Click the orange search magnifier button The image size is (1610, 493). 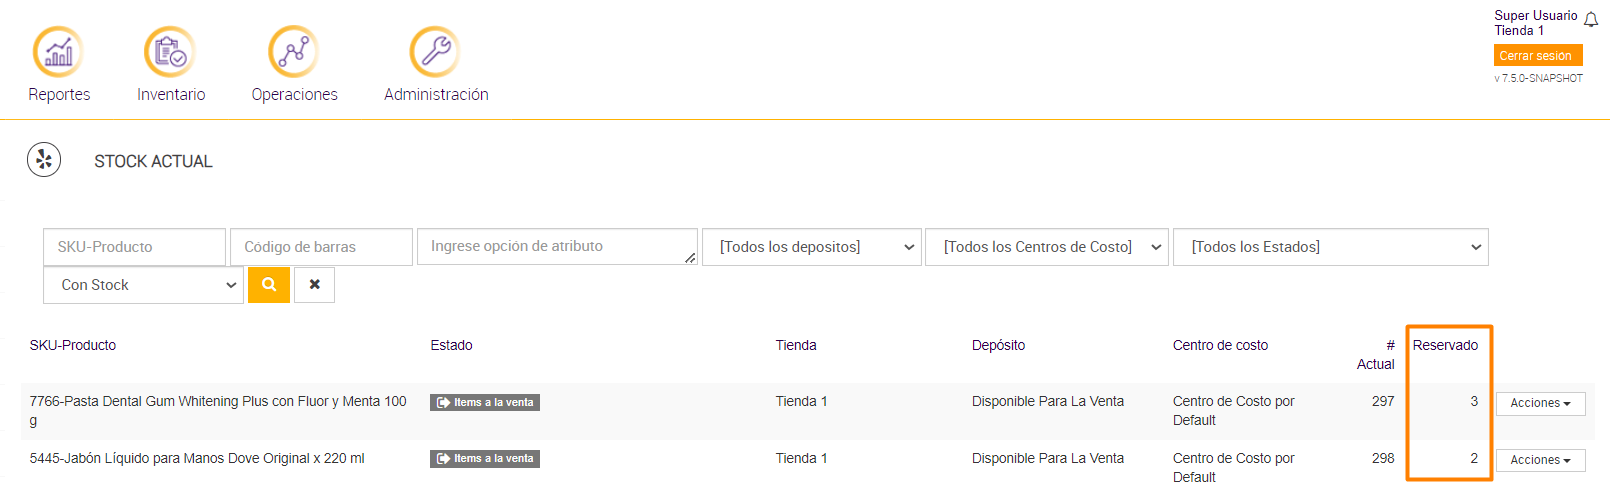(x=269, y=285)
